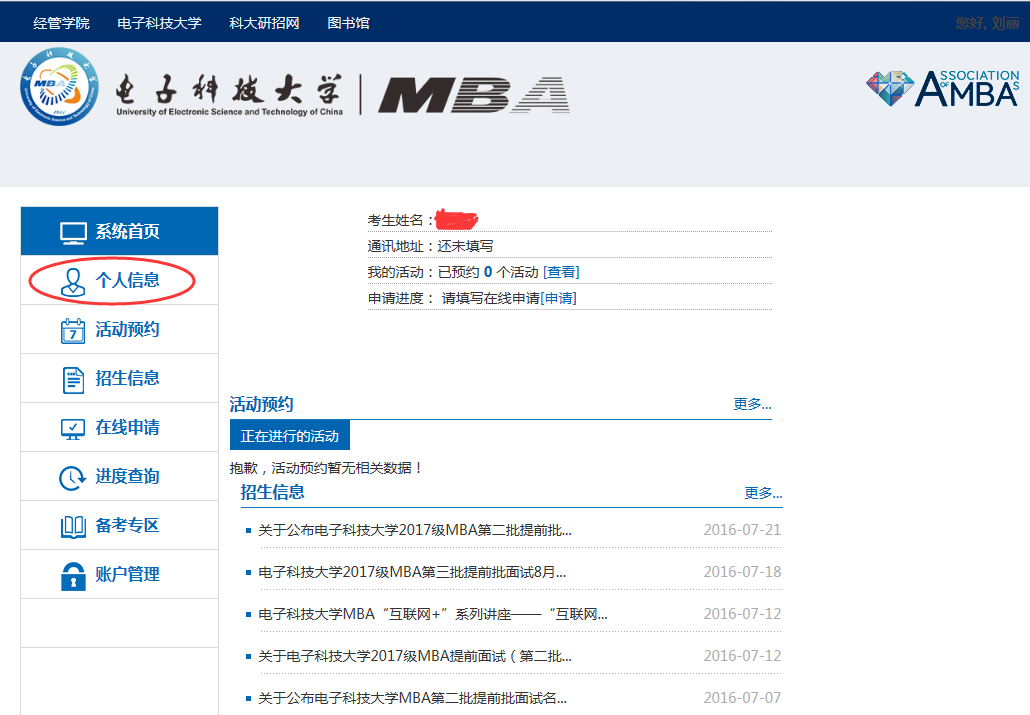
Task: Click the person icon beside 个人信息
Action: (73, 282)
